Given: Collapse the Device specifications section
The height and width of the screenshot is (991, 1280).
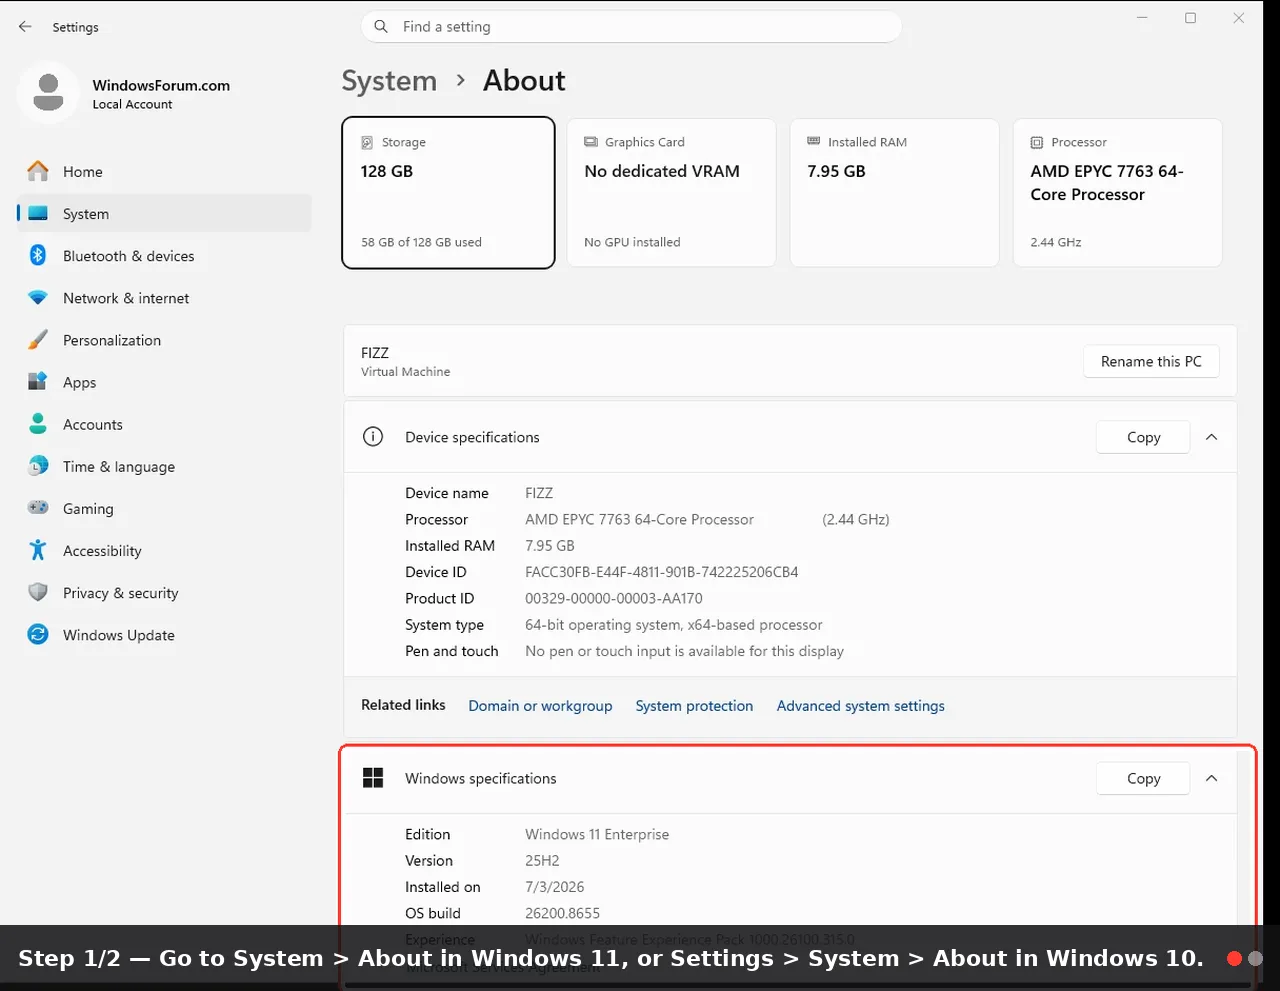Looking at the screenshot, I should 1211,437.
